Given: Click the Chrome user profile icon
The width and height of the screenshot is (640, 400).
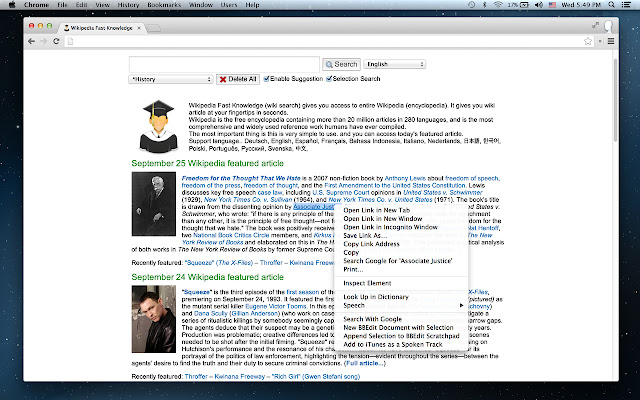Looking at the screenshot, I should (x=608, y=26).
